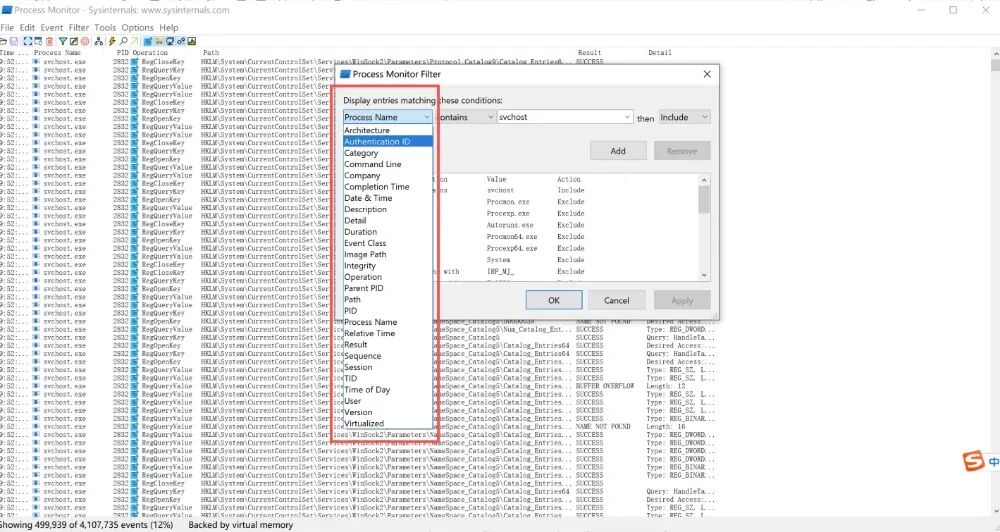Toggle Show Registry Activity icon
The width and height of the screenshot is (1000, 532).
click(148, 41)
